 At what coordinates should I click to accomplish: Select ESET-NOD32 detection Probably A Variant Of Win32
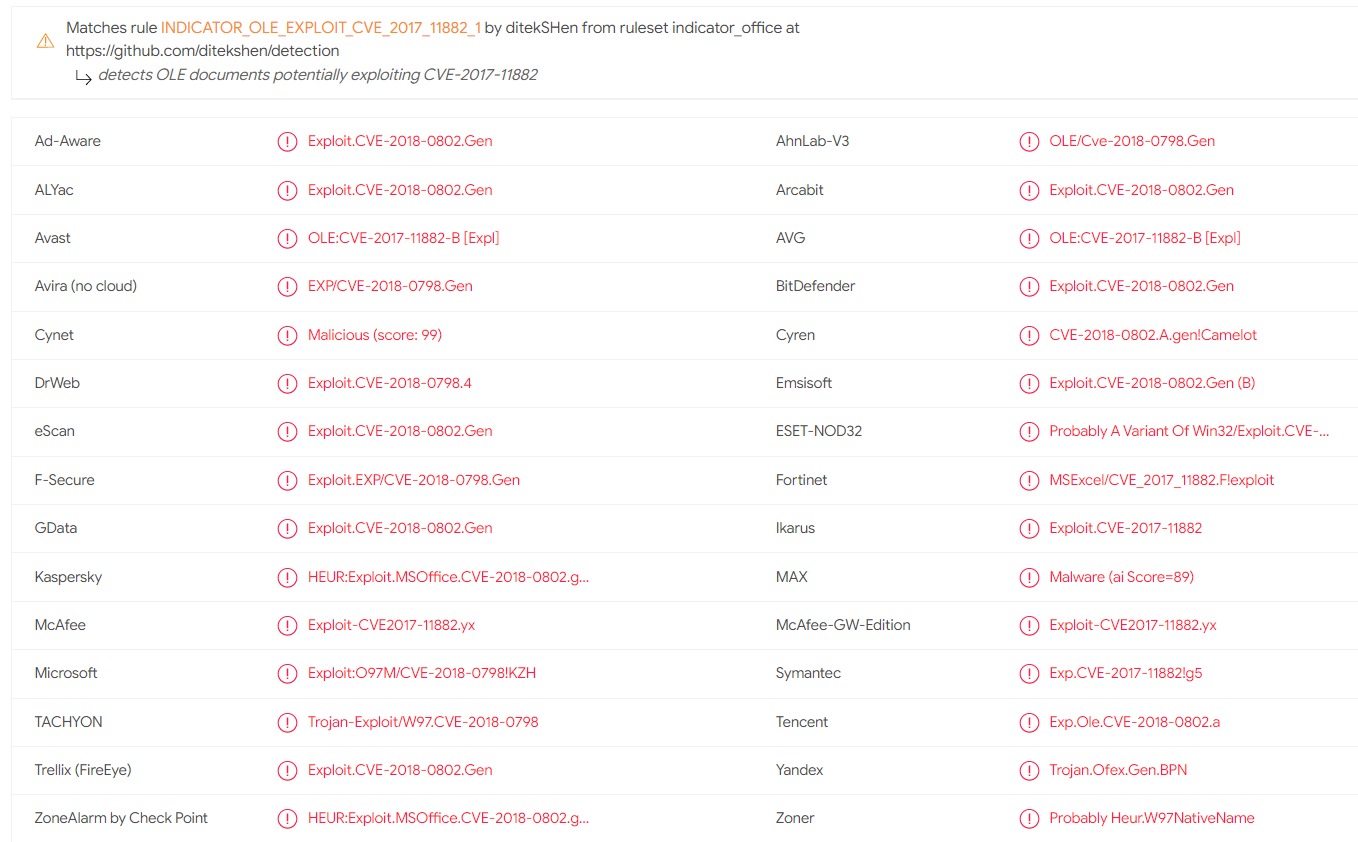(x=1189, y=432)
